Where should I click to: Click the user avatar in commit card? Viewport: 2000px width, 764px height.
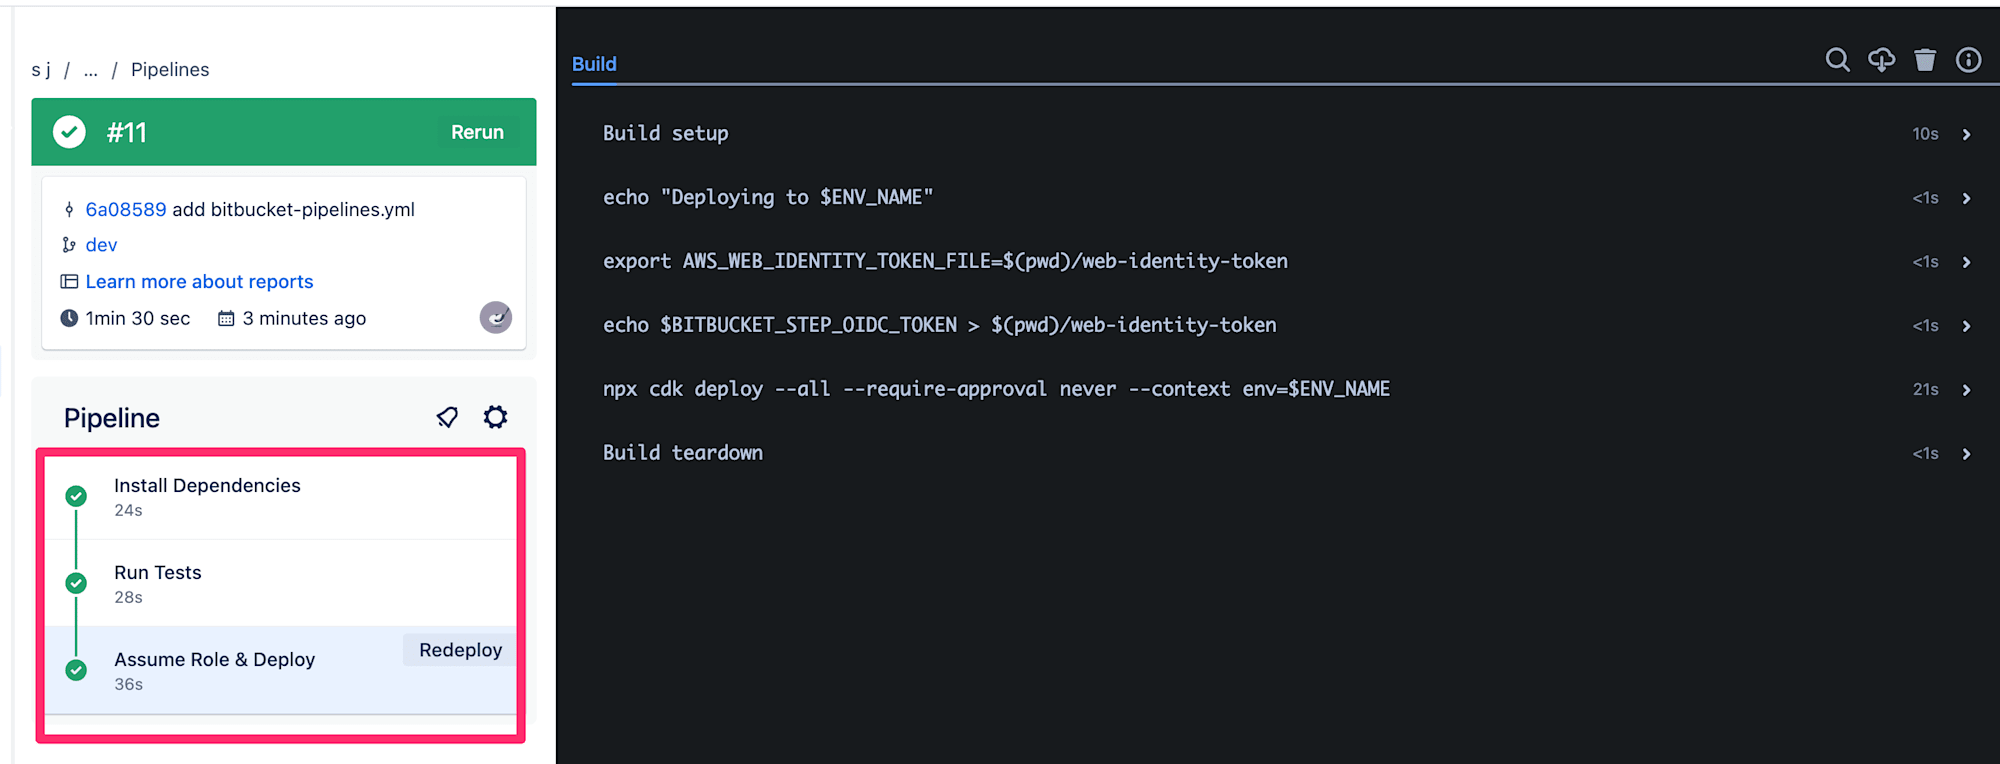click(x=496, y=318)
